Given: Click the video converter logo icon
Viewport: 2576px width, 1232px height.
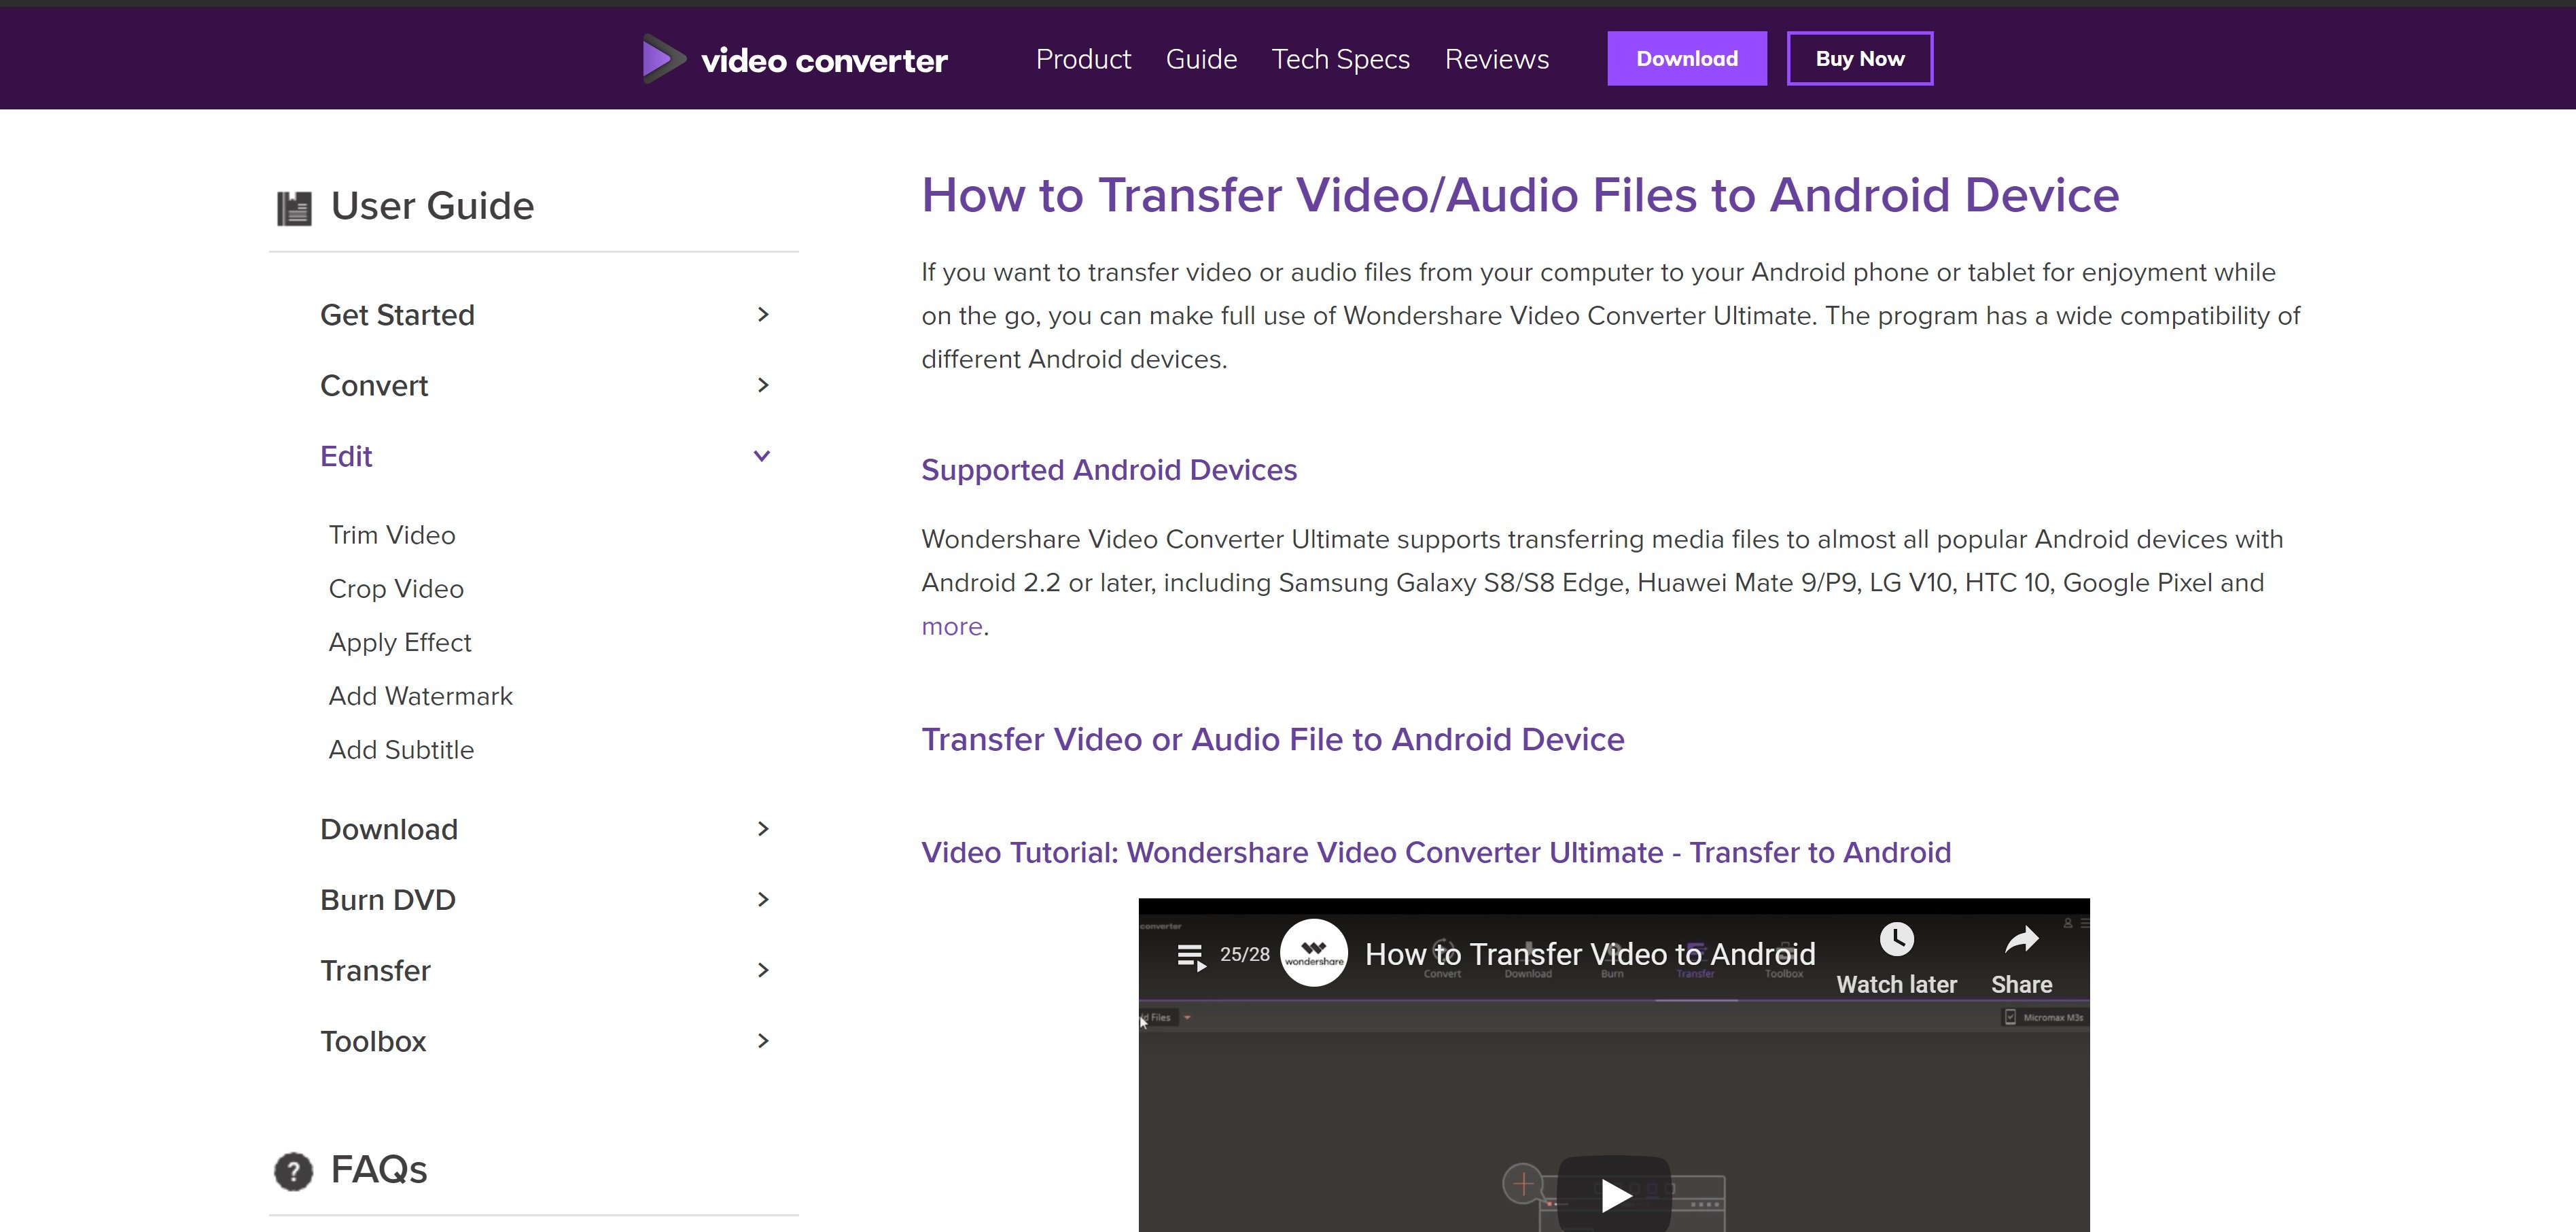Looking at the screenshot, I should click(x=664, y=59).
